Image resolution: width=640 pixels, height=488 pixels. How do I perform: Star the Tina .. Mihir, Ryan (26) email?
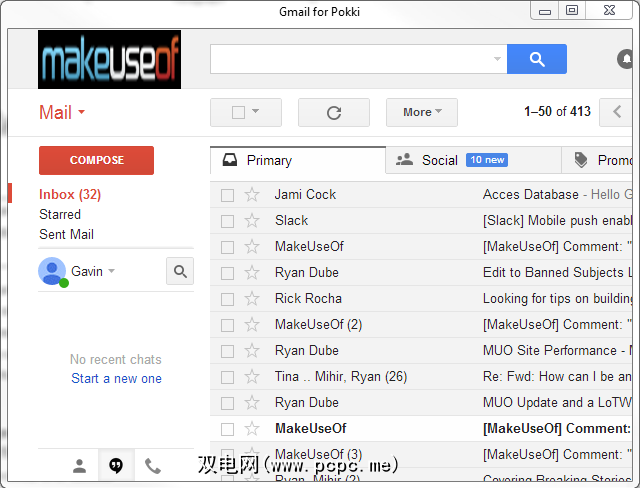pyautogui.click(x=252, y=377)
